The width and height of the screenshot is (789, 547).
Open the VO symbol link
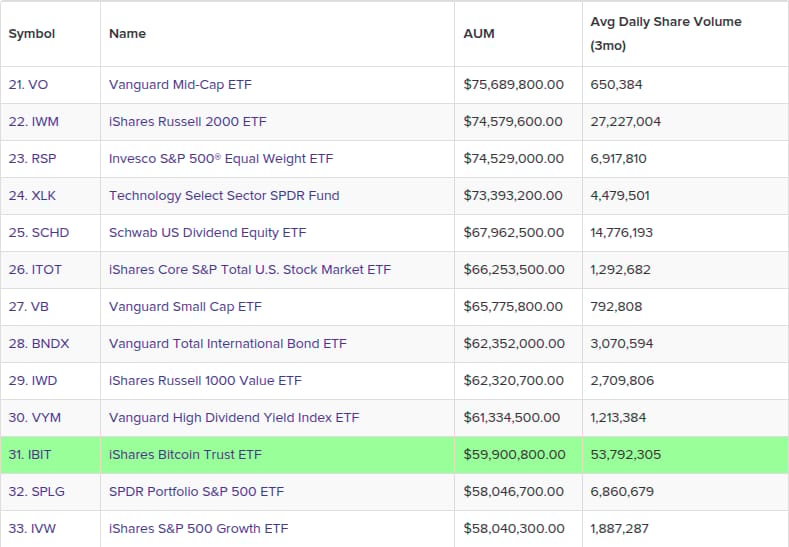(28, 85)
